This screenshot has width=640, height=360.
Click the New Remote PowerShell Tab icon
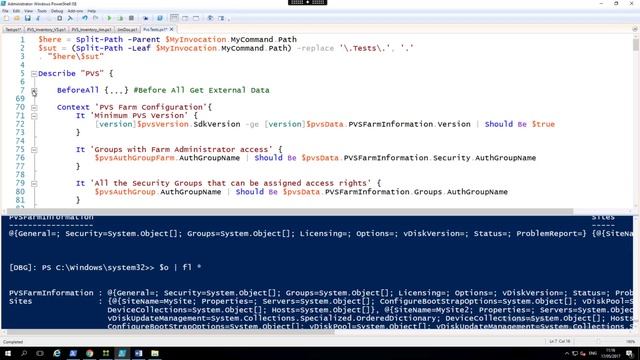[146, 18]
